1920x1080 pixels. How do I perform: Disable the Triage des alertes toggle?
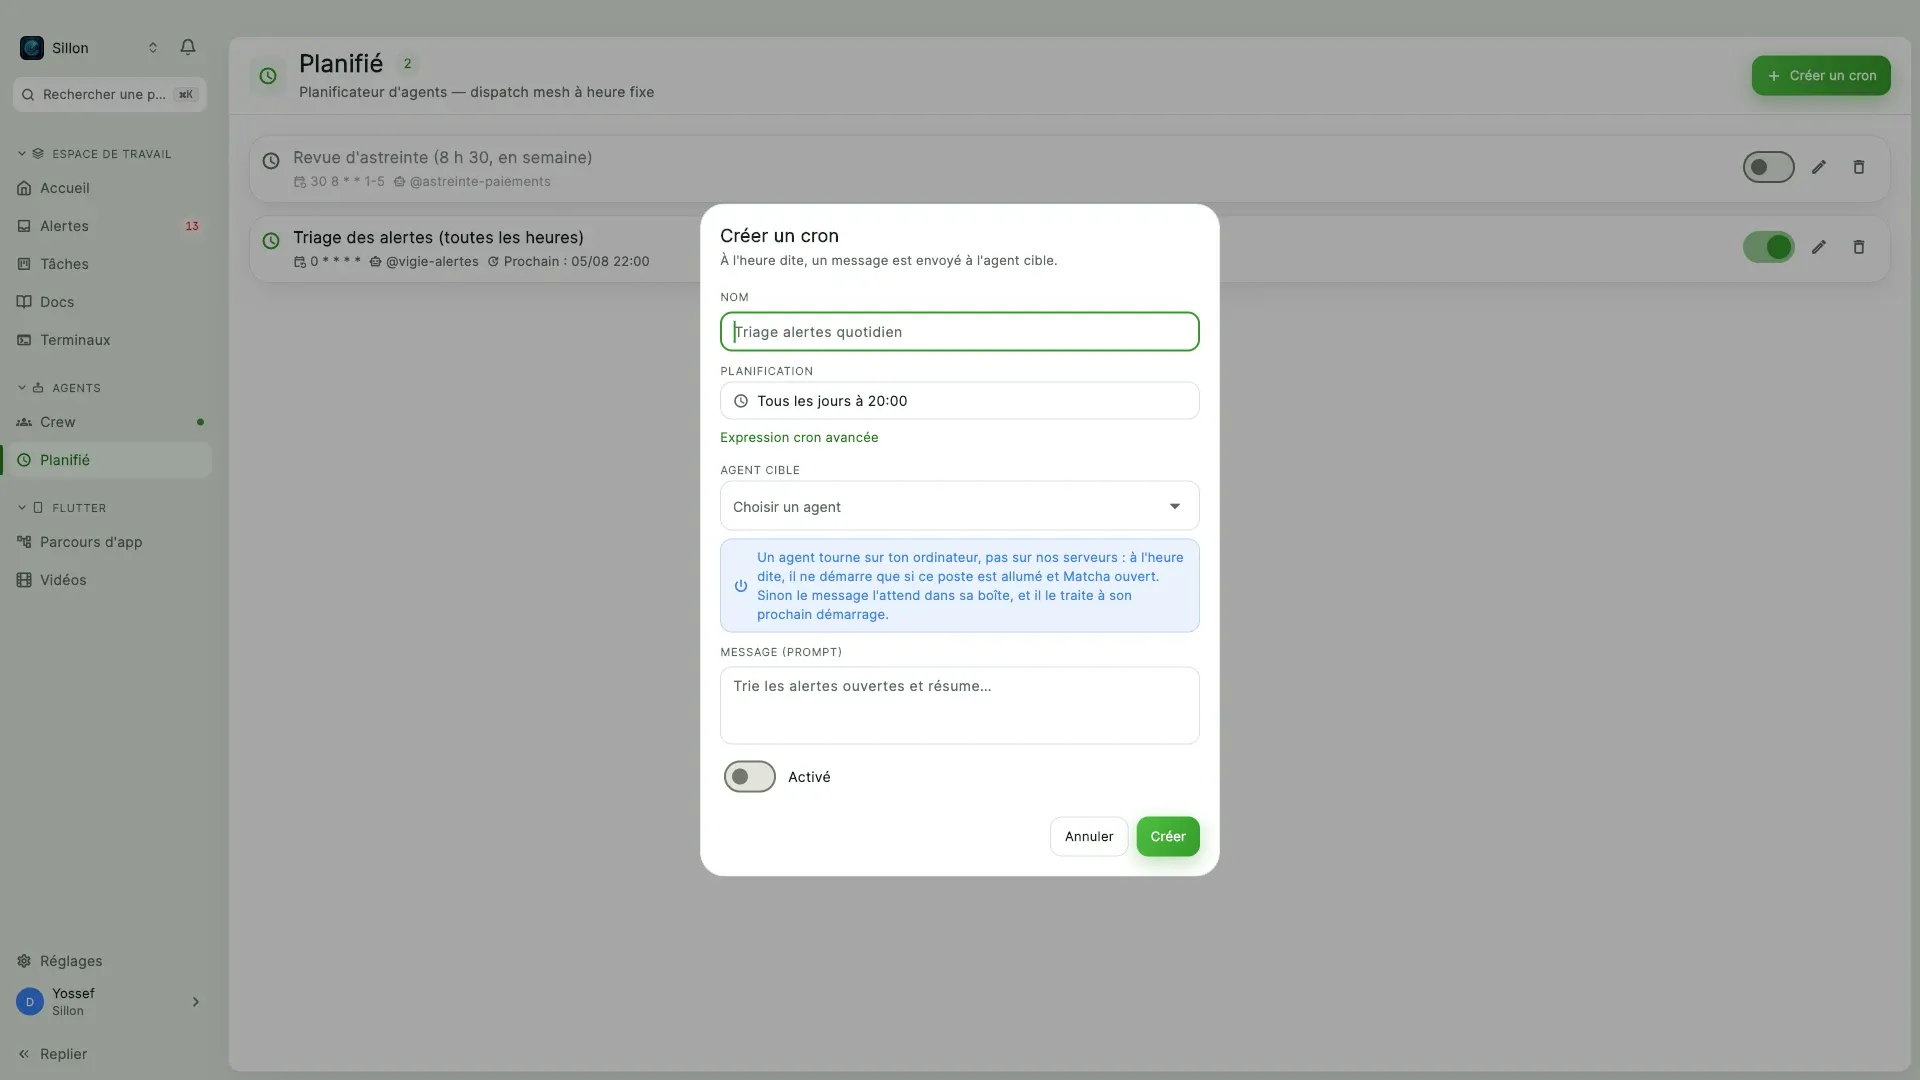tap(1768, 247)
